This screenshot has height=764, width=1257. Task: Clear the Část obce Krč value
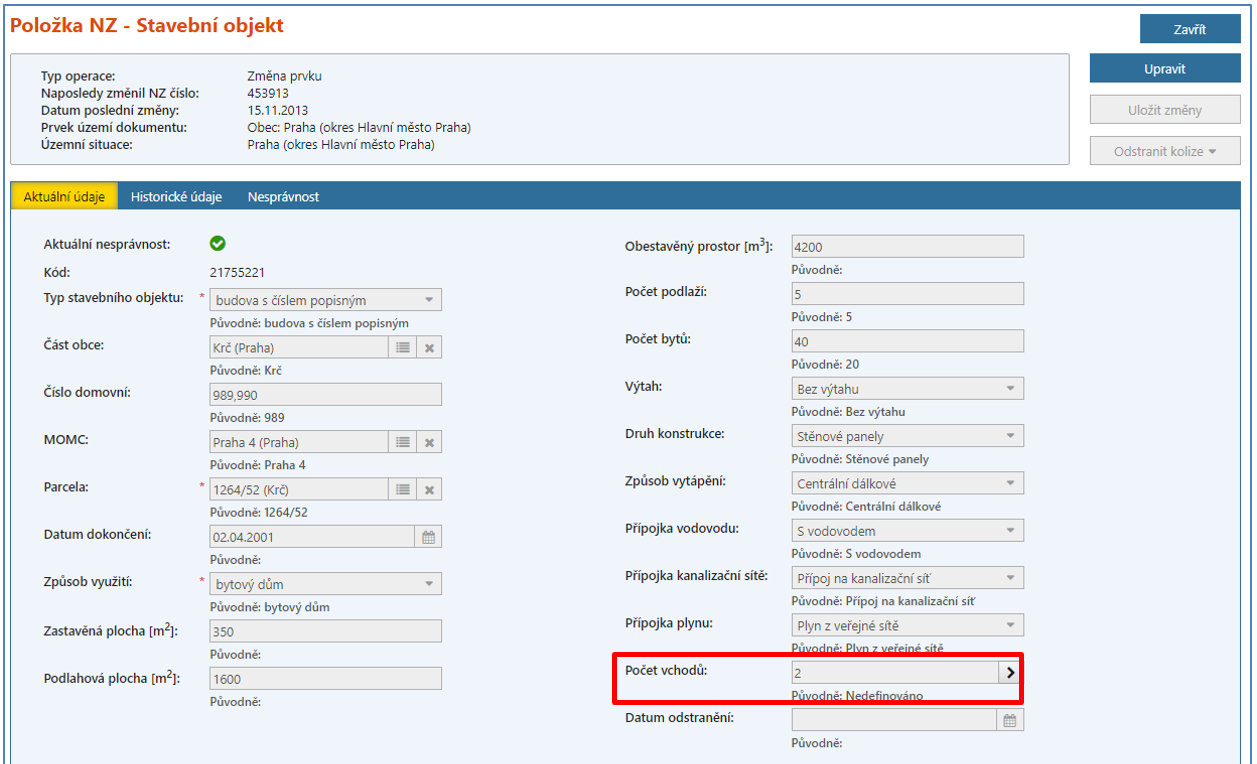point(429,347)
